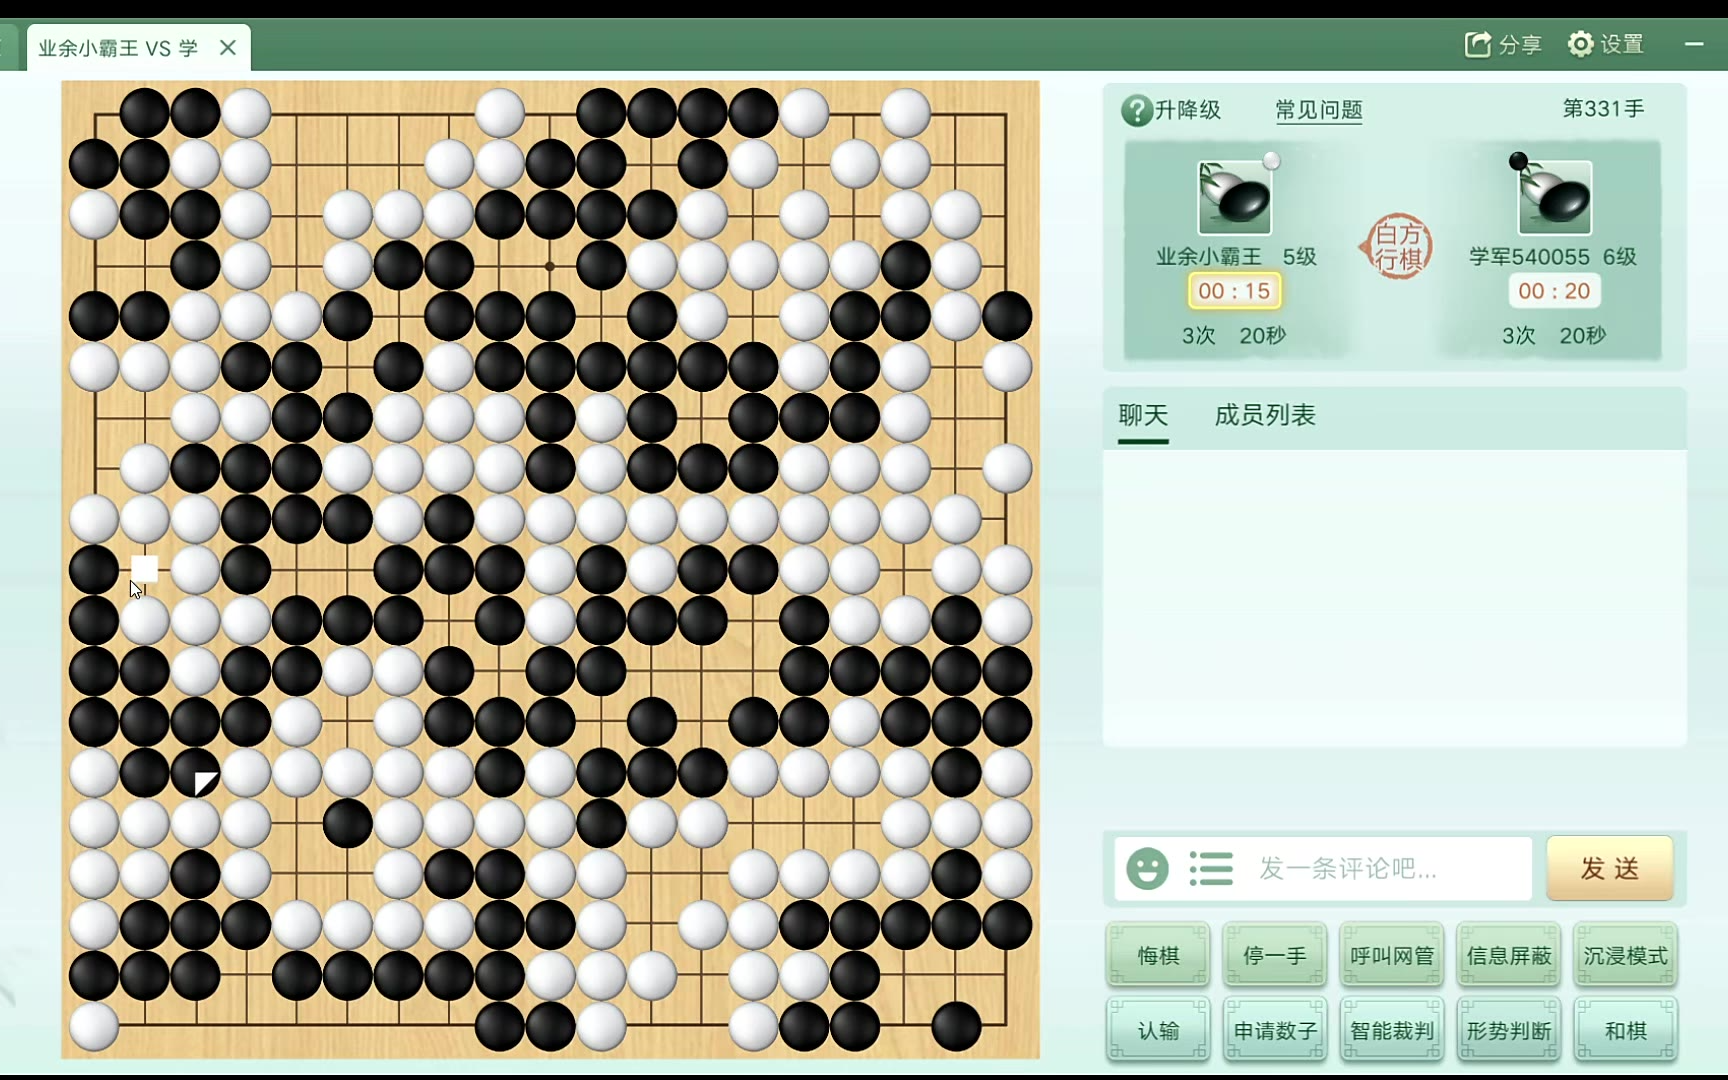Viewport: 1728px width, 1080px height.
Task: Open settings (设置) gear icon
Action: point(1580,44)
